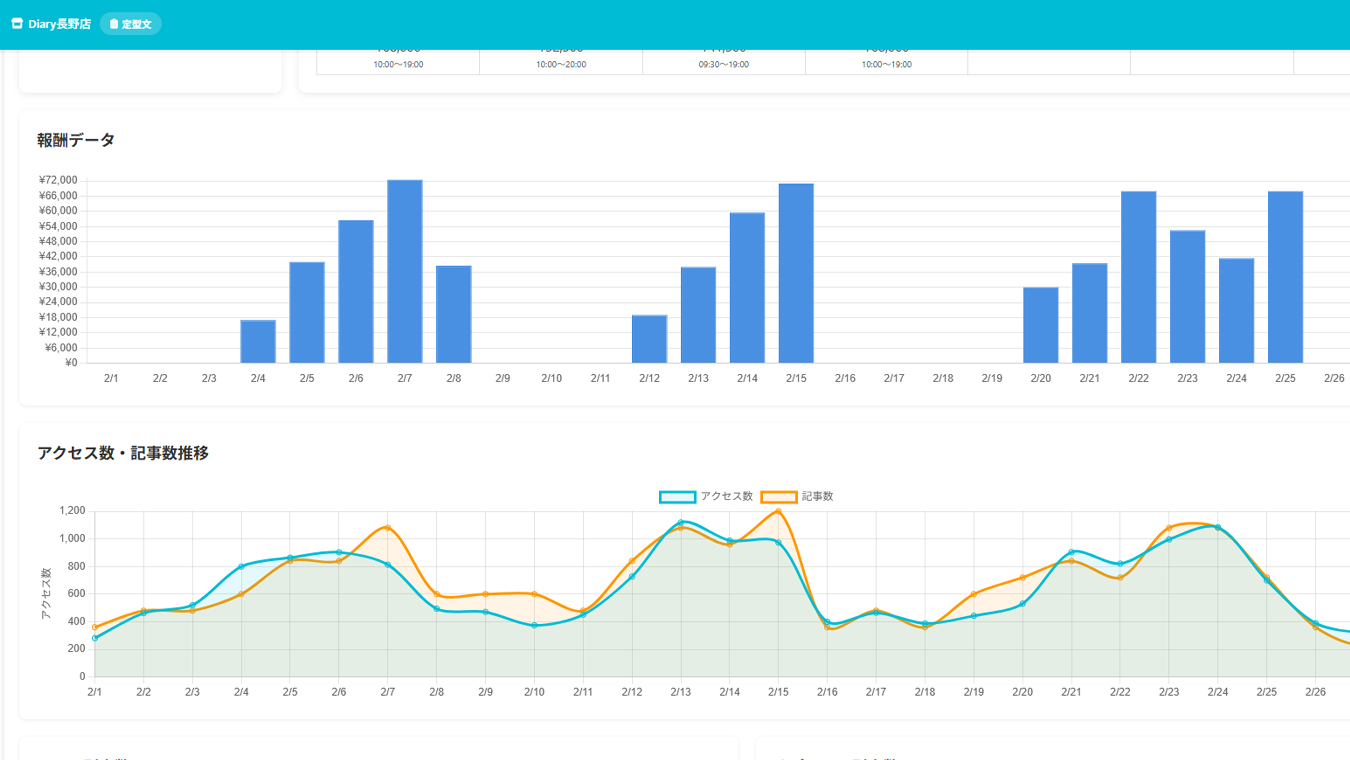Click the Diary長野店 header title
The width and height of the screenshot is (1350, 760).
point(59,24)
